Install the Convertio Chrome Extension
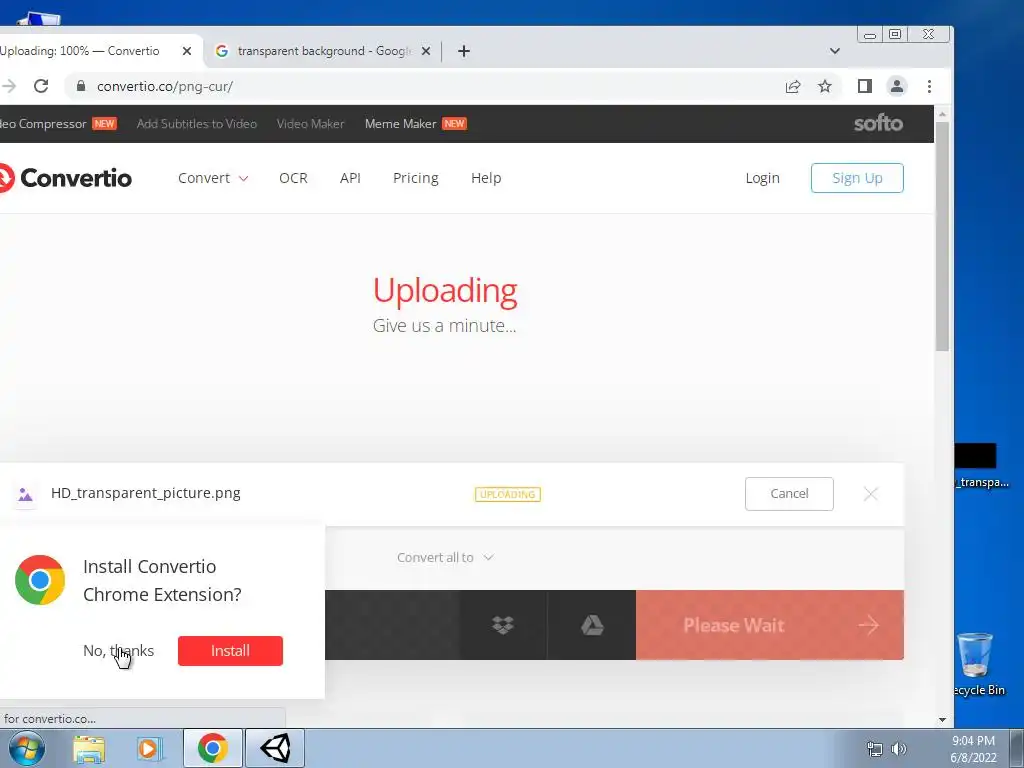The image size is (1024, 768). [230, 650]
